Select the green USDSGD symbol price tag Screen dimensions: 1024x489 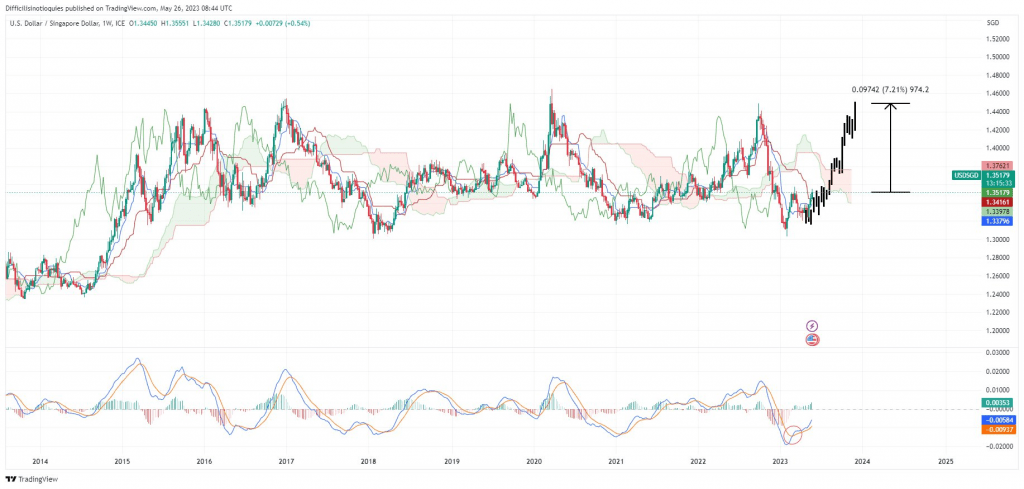coord(968,175)
